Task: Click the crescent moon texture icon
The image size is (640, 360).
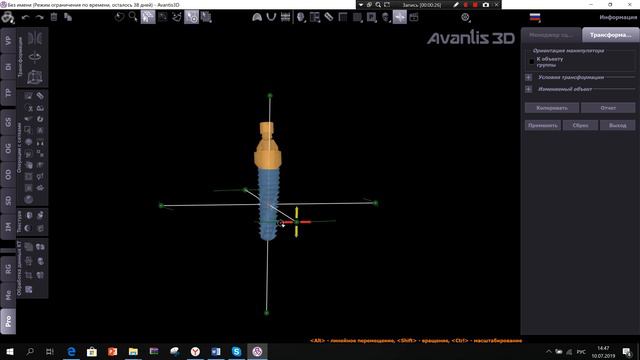Action: [29, 228]
